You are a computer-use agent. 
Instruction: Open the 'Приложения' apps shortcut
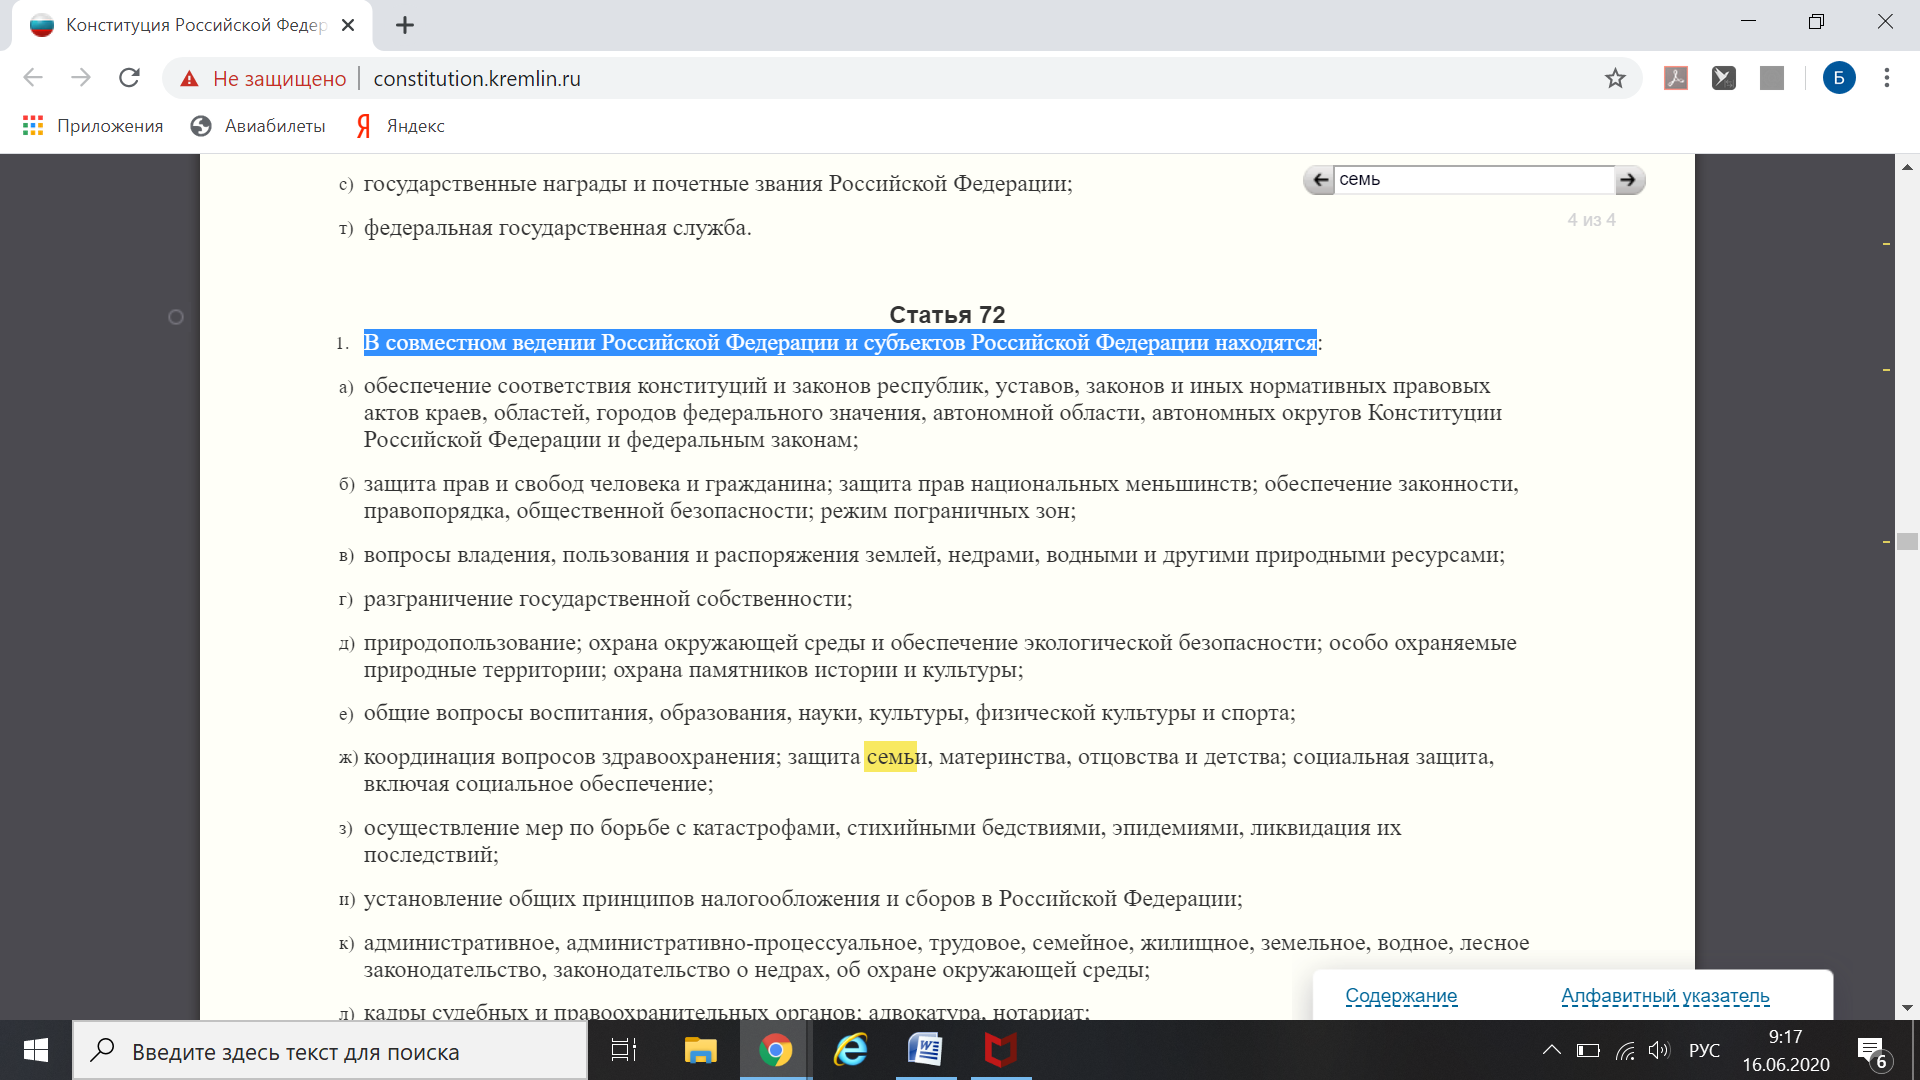pos(93,126)
